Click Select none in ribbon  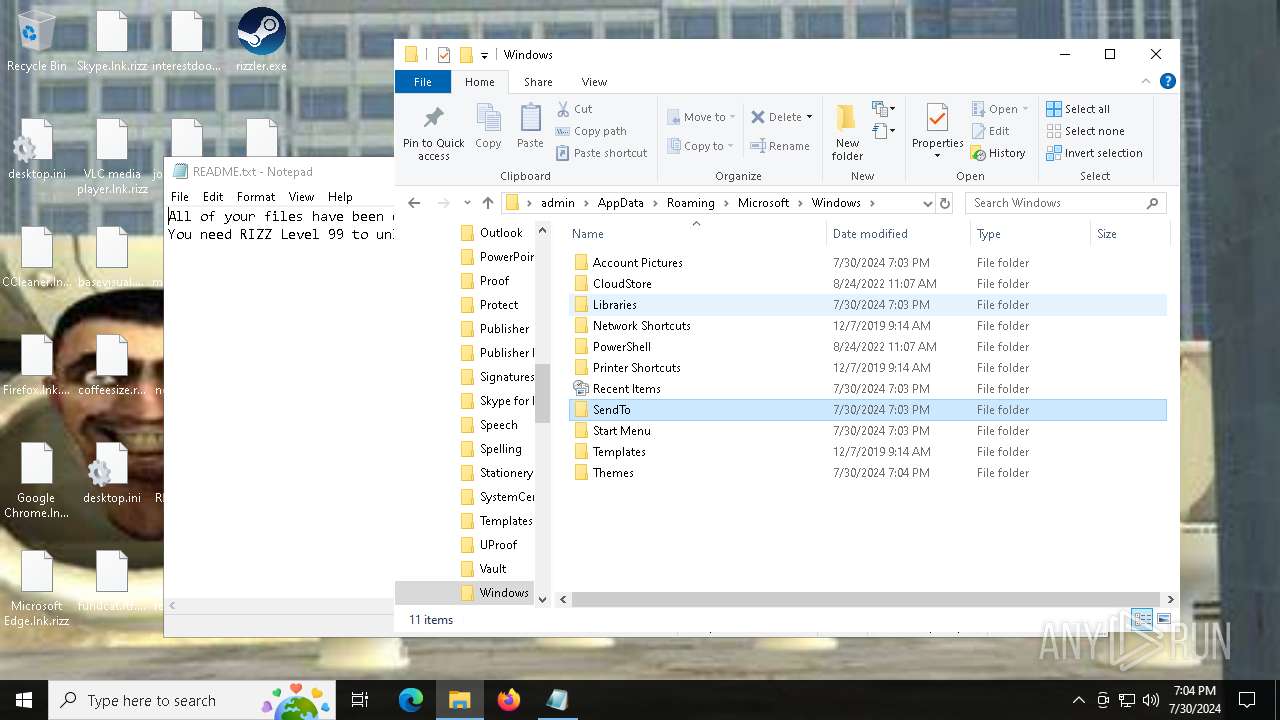pyautogui.click(x=1085, y=131)
